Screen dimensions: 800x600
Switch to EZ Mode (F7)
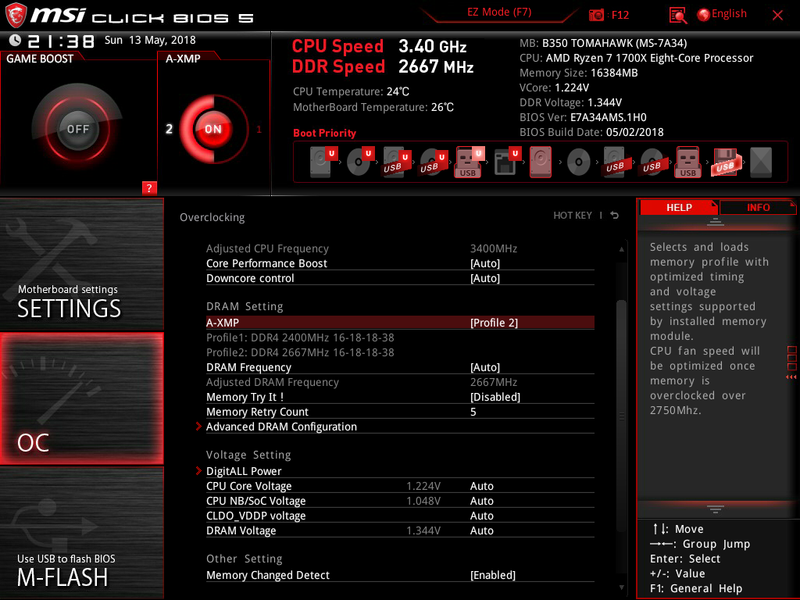pyautogui.click(x=499, y=12)
